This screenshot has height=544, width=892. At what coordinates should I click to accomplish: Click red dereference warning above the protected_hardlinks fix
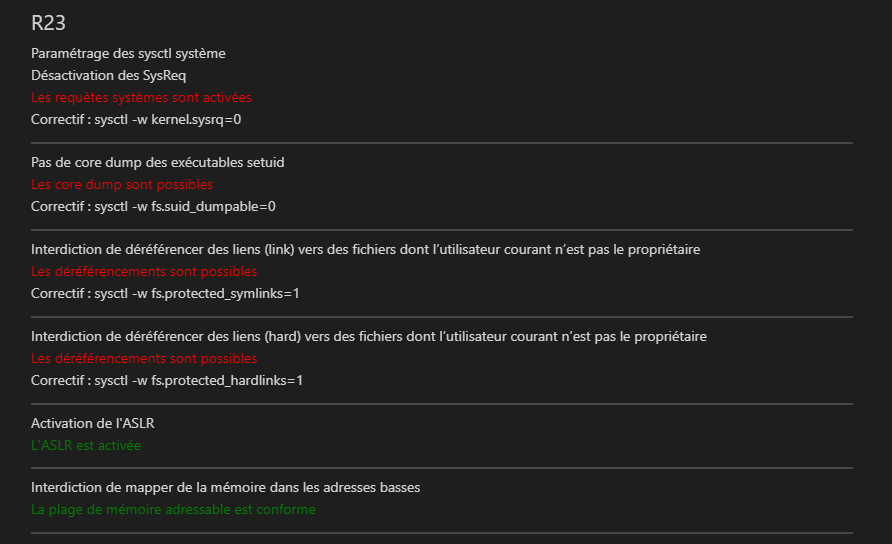pyautogui.click(x=144, y=358)
